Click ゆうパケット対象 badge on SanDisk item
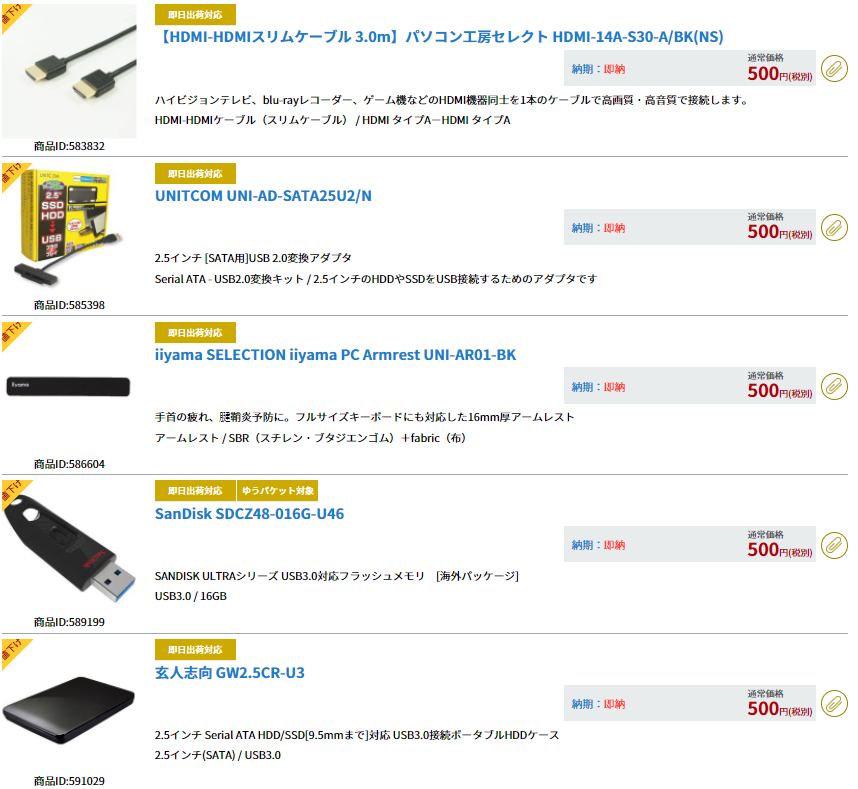The image size is (858, 789). click(x=278, y=491)
